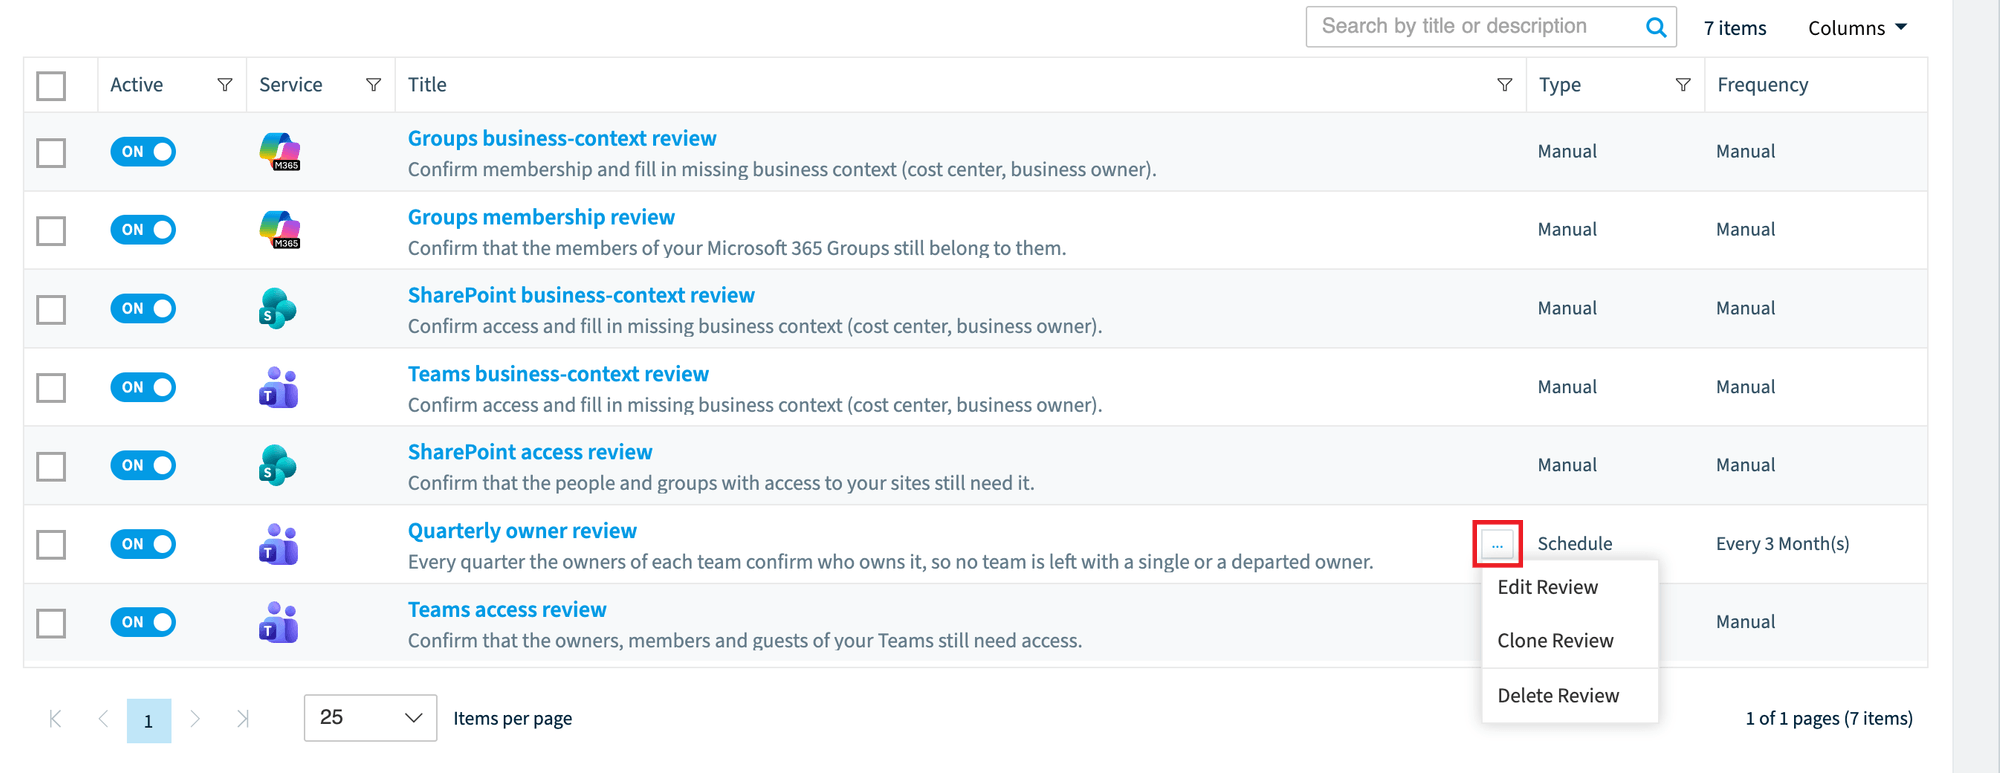Open Groups business-context review link
Viewport: 2000px width, 773px height.
[x=562, y=138]
